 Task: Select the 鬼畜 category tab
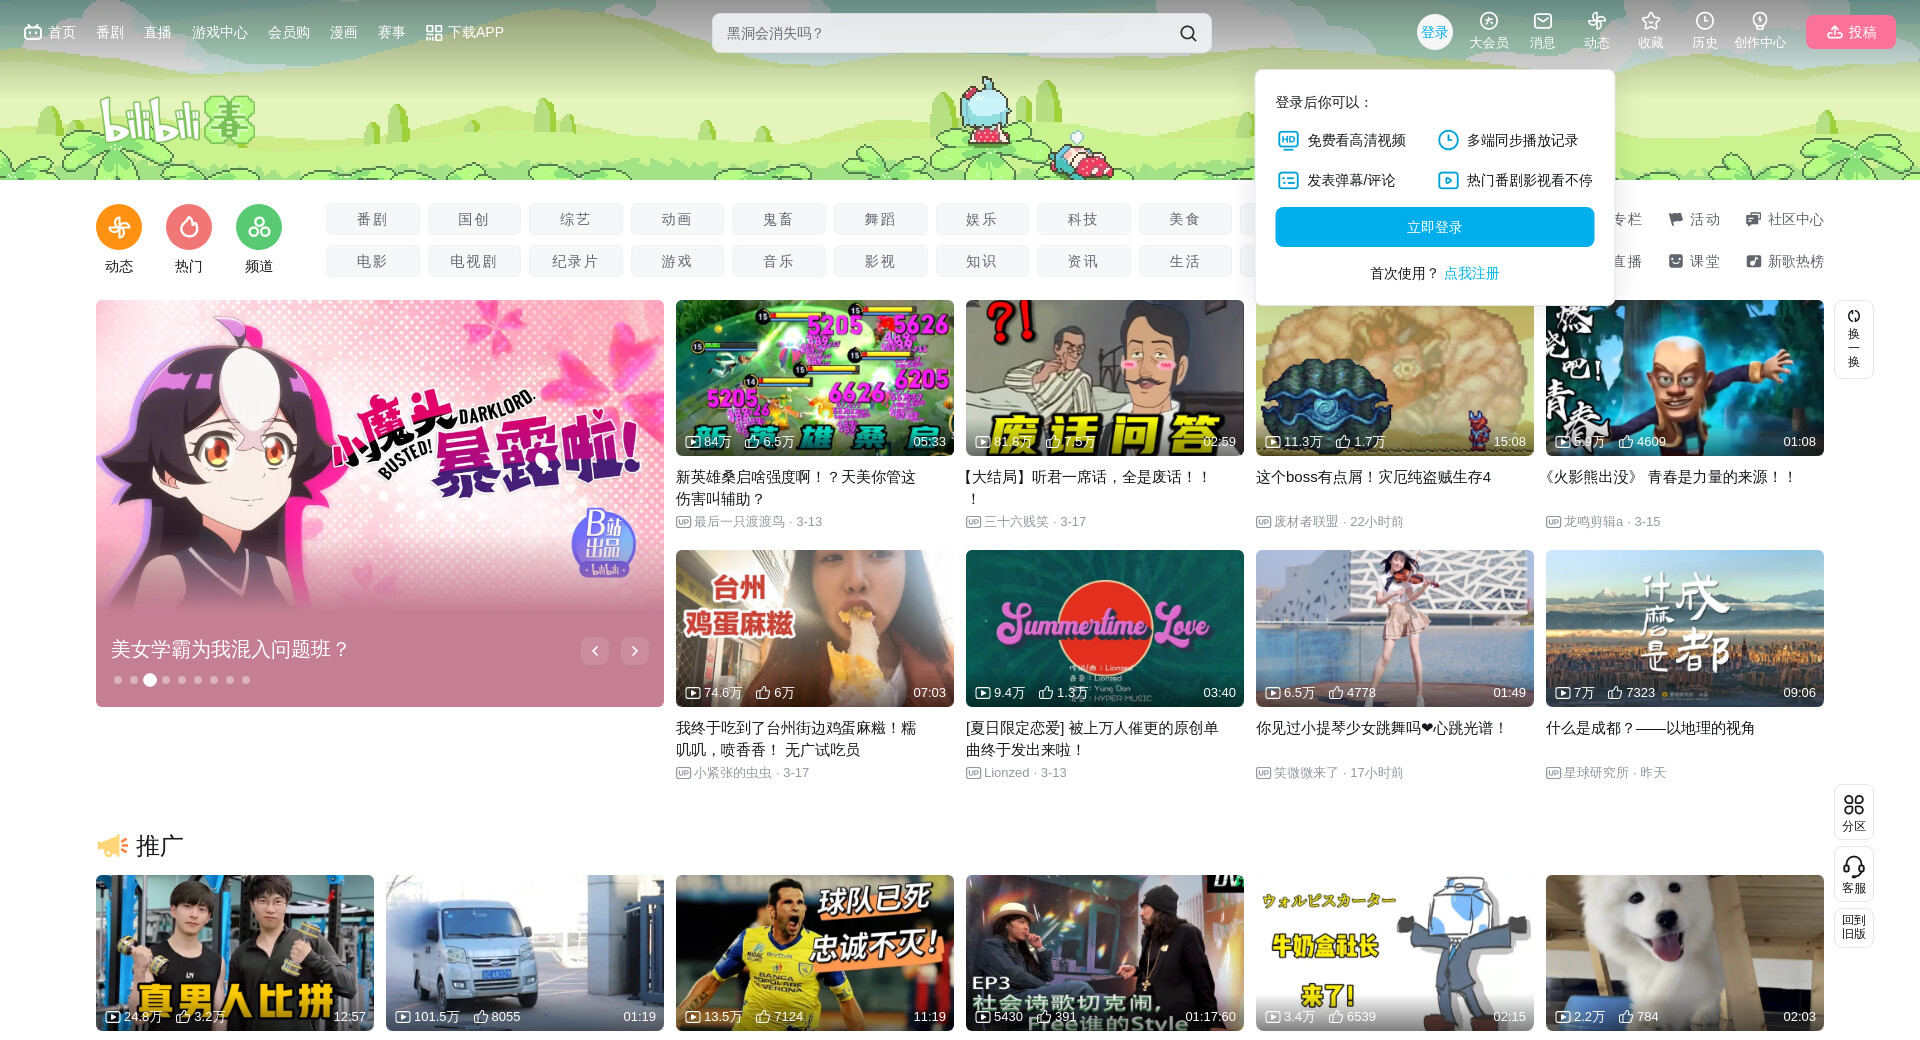(778, 219)
